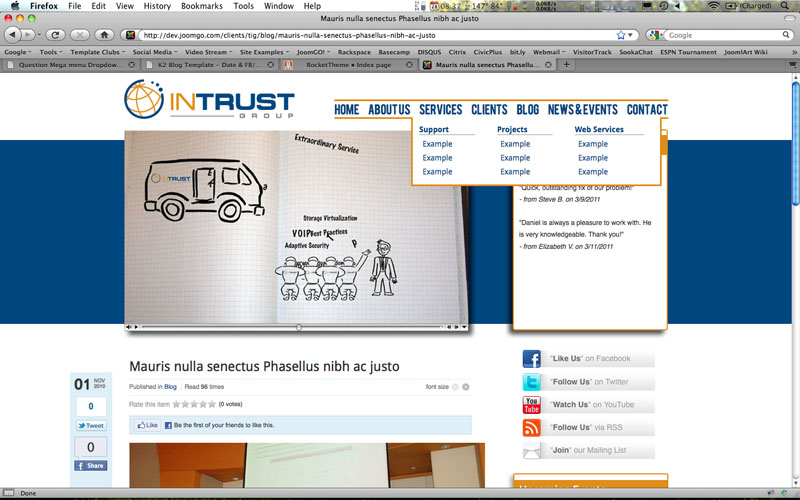Click the Apple menu icon
The height and width of the screenshot is (500, 800).
pyautogui.click(x=15, y=6)
